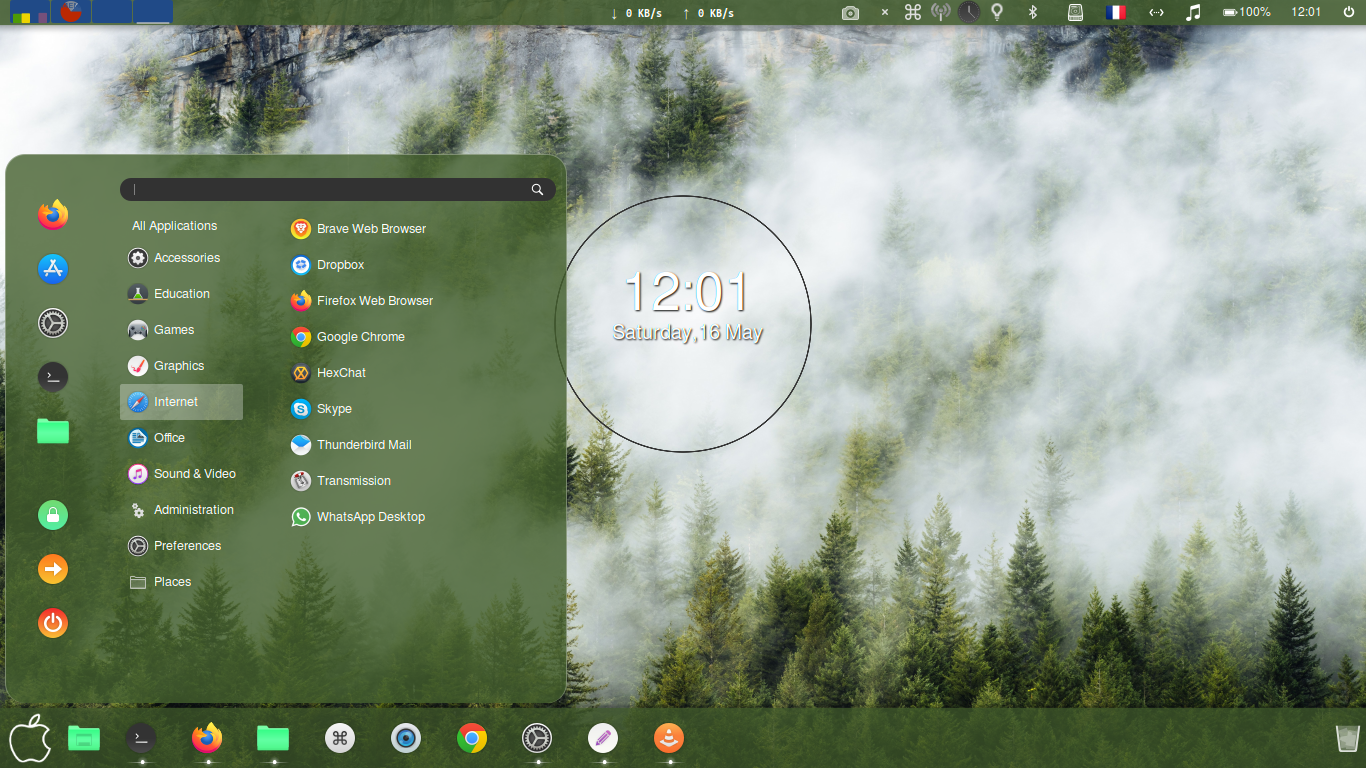Open Terminal in the bottom dock

141,739
